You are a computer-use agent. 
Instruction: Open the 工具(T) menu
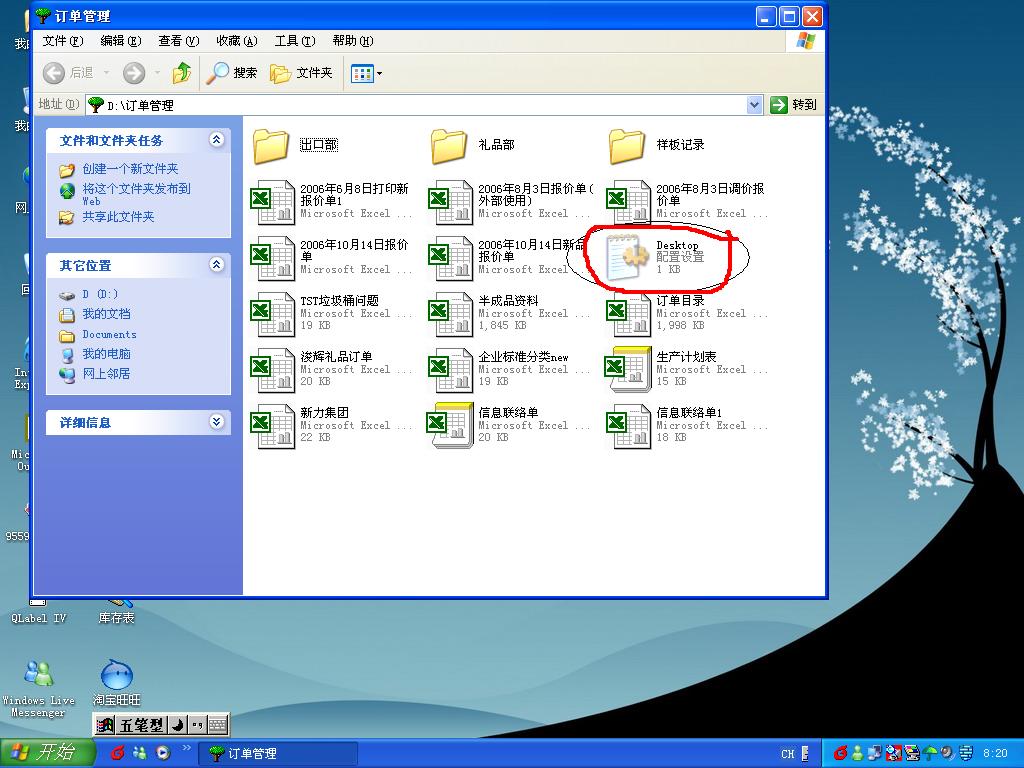pyautogui.click(x=295, y=40)
